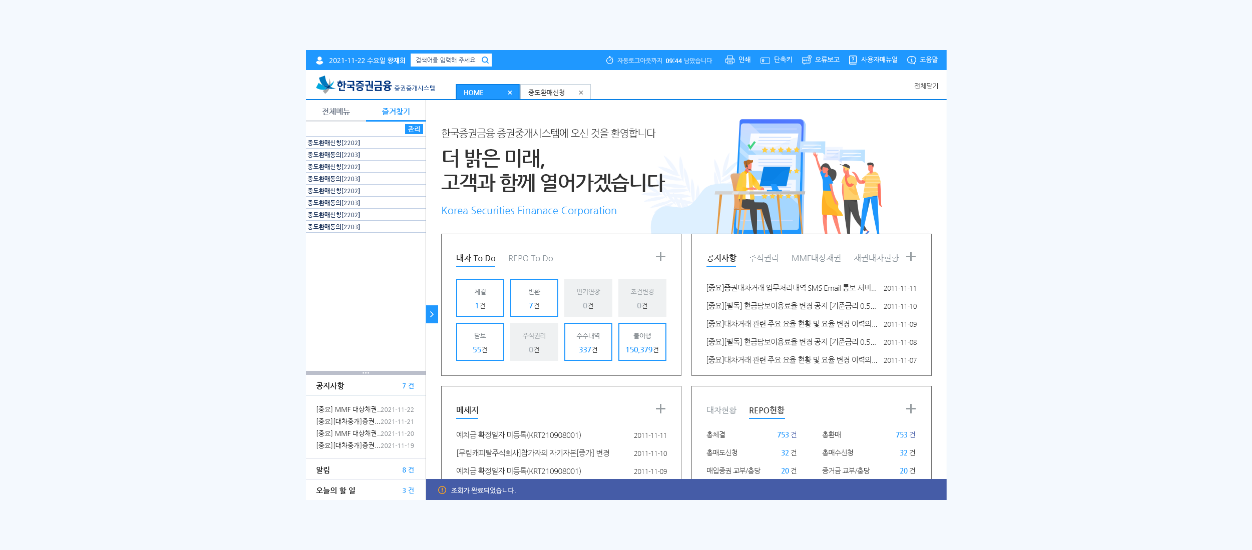The height and width of the screenshot is (550, 1252).
Task: Click the 7 건 count beside sidebar 공시사항
Action: [x=408, y=385]
